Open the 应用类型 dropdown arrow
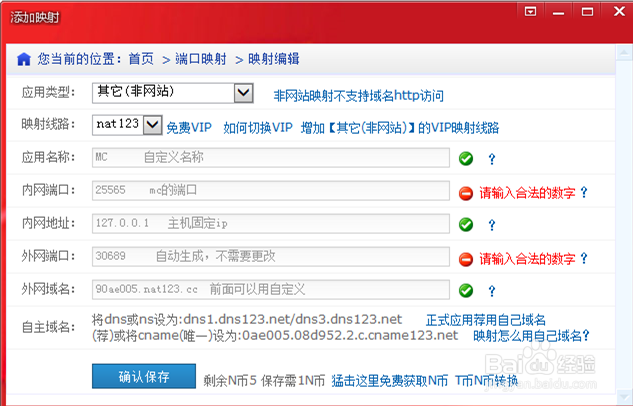Viewport: 633px width, 406px height. point(243,93)
